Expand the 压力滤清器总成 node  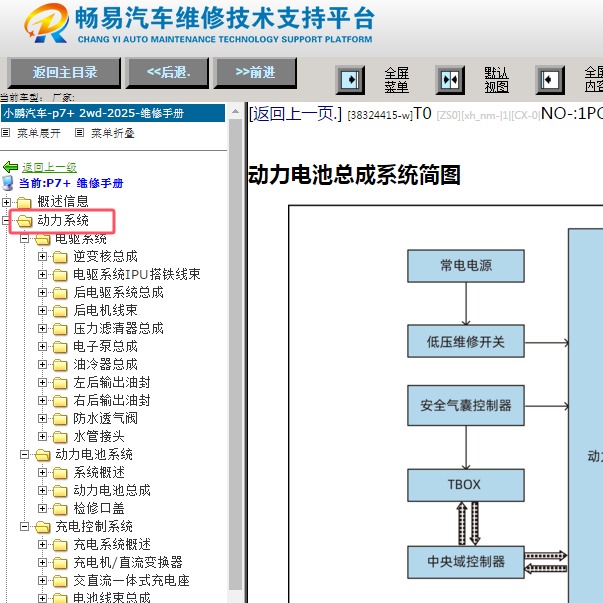pos(43,328)
